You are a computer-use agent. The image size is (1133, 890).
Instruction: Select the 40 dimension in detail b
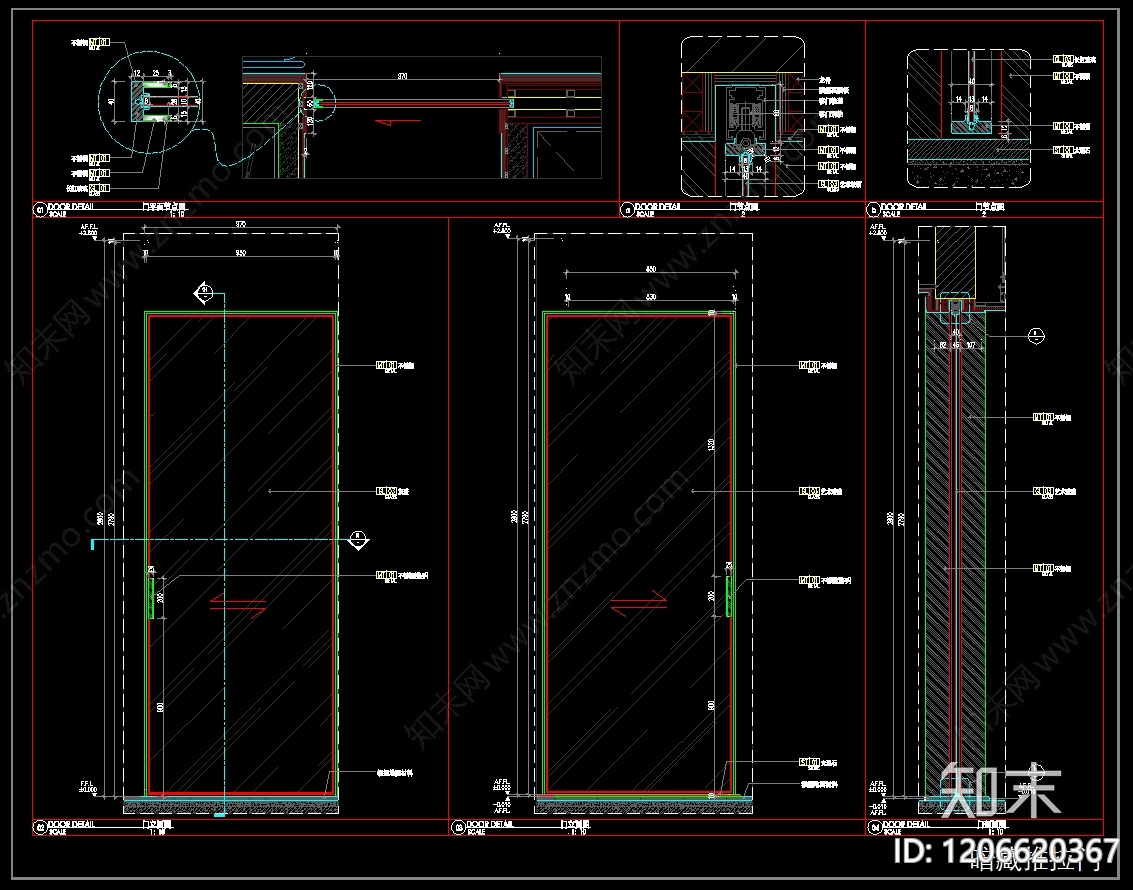point(972,82)
